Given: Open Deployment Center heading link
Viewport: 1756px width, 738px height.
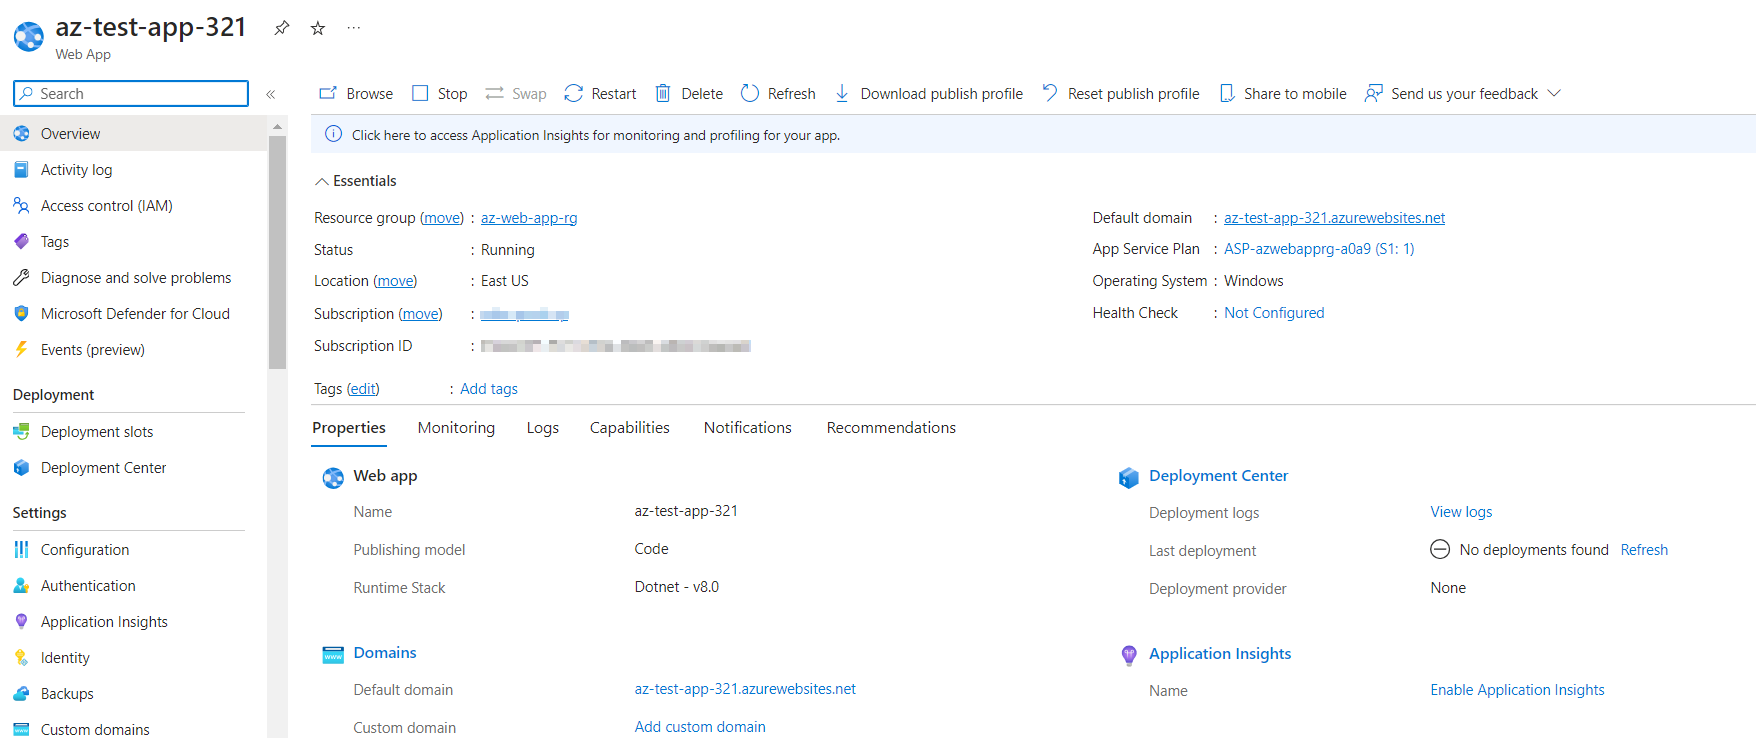Looking at the screenshot, I should pyautogui.click(x=1218, y=476).
